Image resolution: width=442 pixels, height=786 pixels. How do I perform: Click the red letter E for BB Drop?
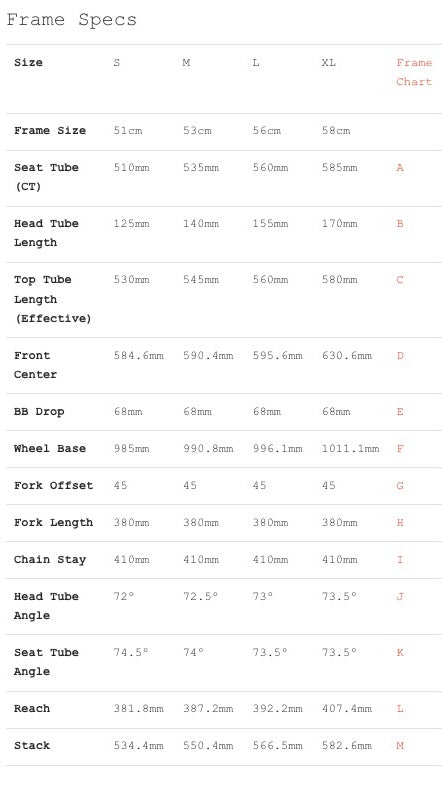click(400, 412)
